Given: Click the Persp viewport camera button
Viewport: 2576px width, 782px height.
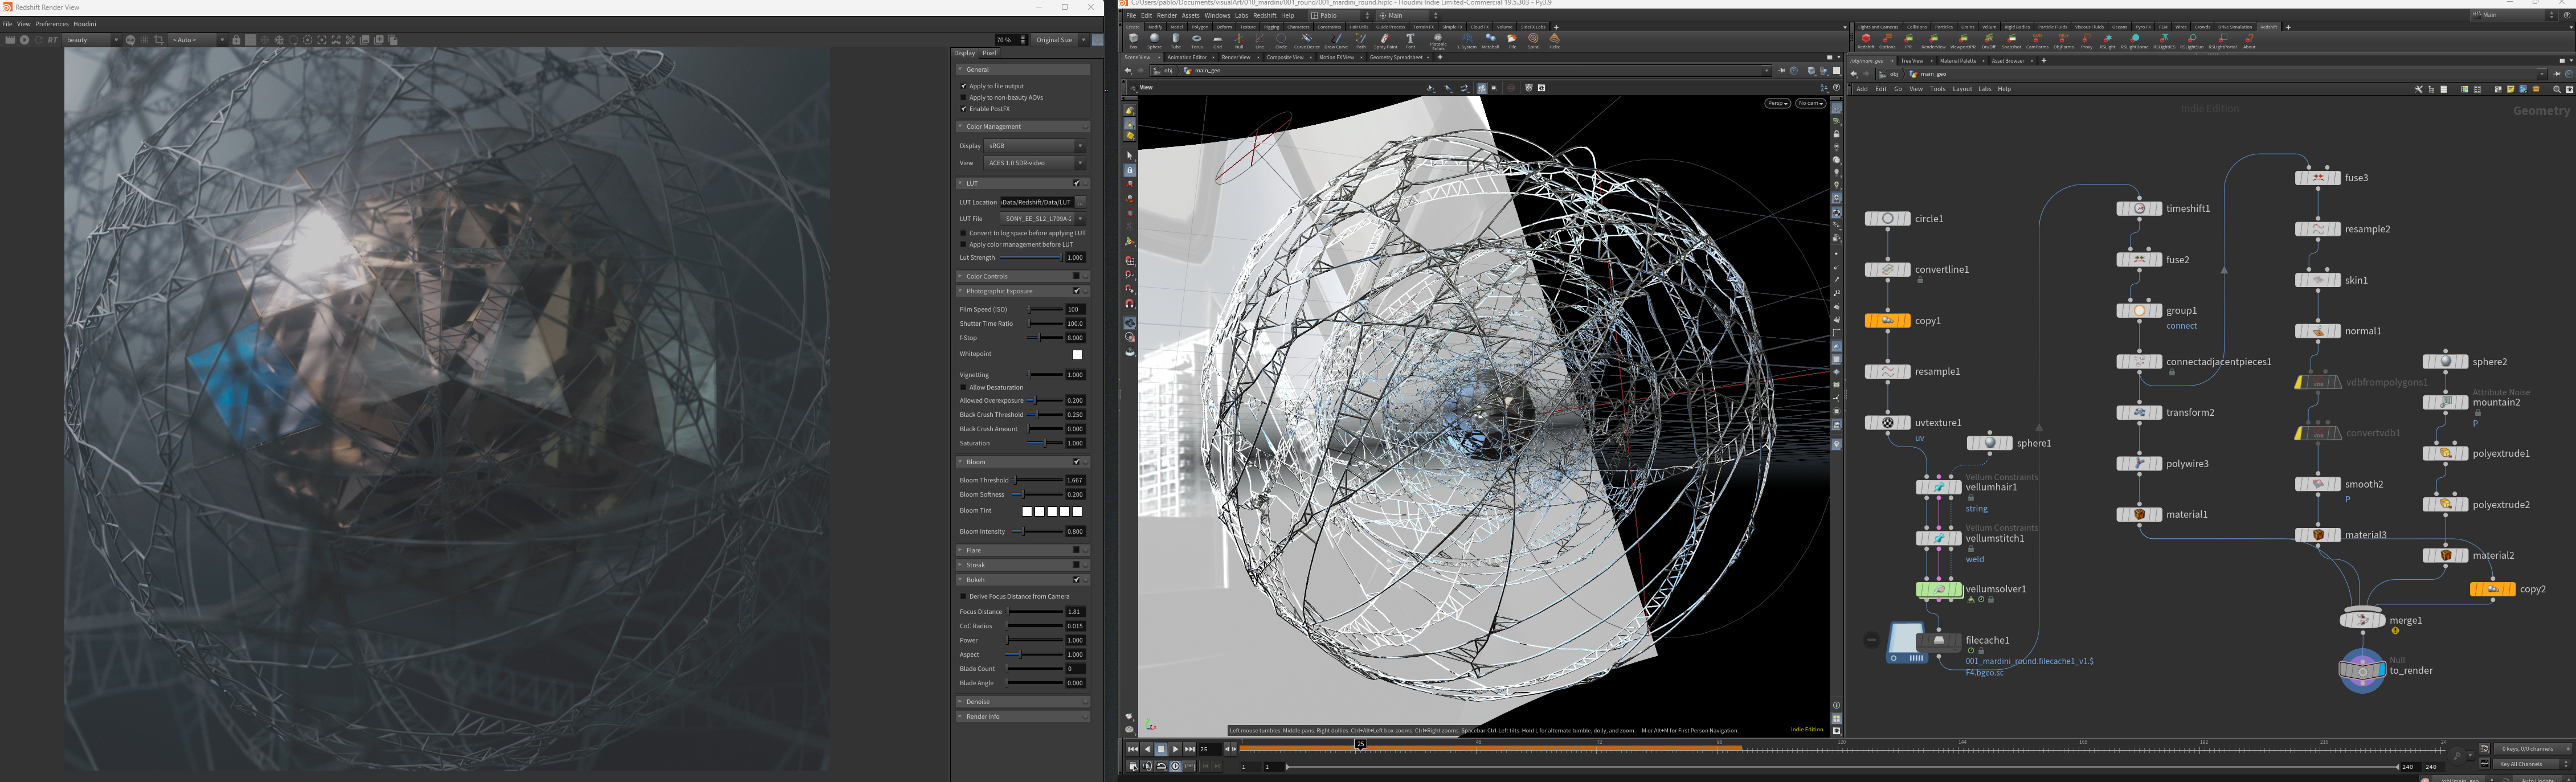Looking at the screenshot, I should [1777, 103].
